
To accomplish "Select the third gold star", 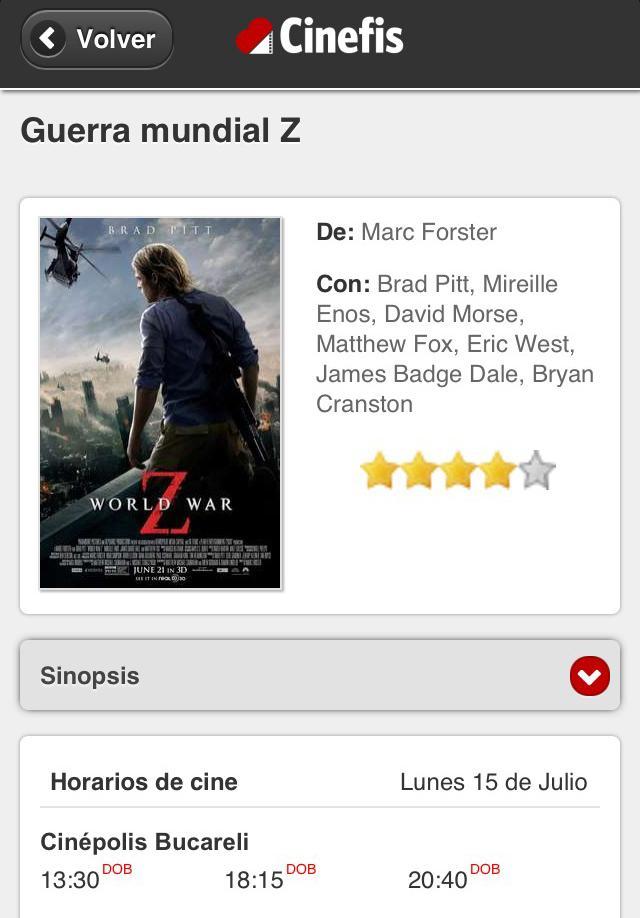I will pyautogui.click(x=457, y=470).
